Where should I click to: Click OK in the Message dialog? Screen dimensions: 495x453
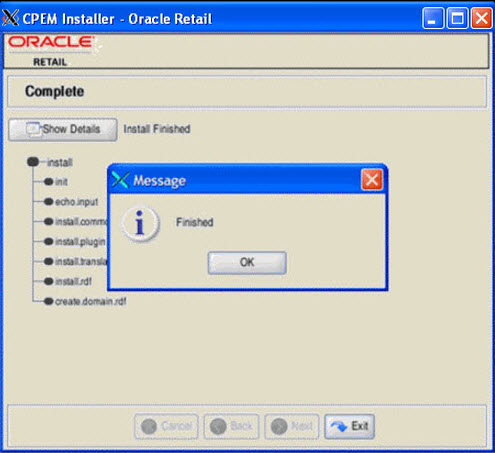point(247,263)
